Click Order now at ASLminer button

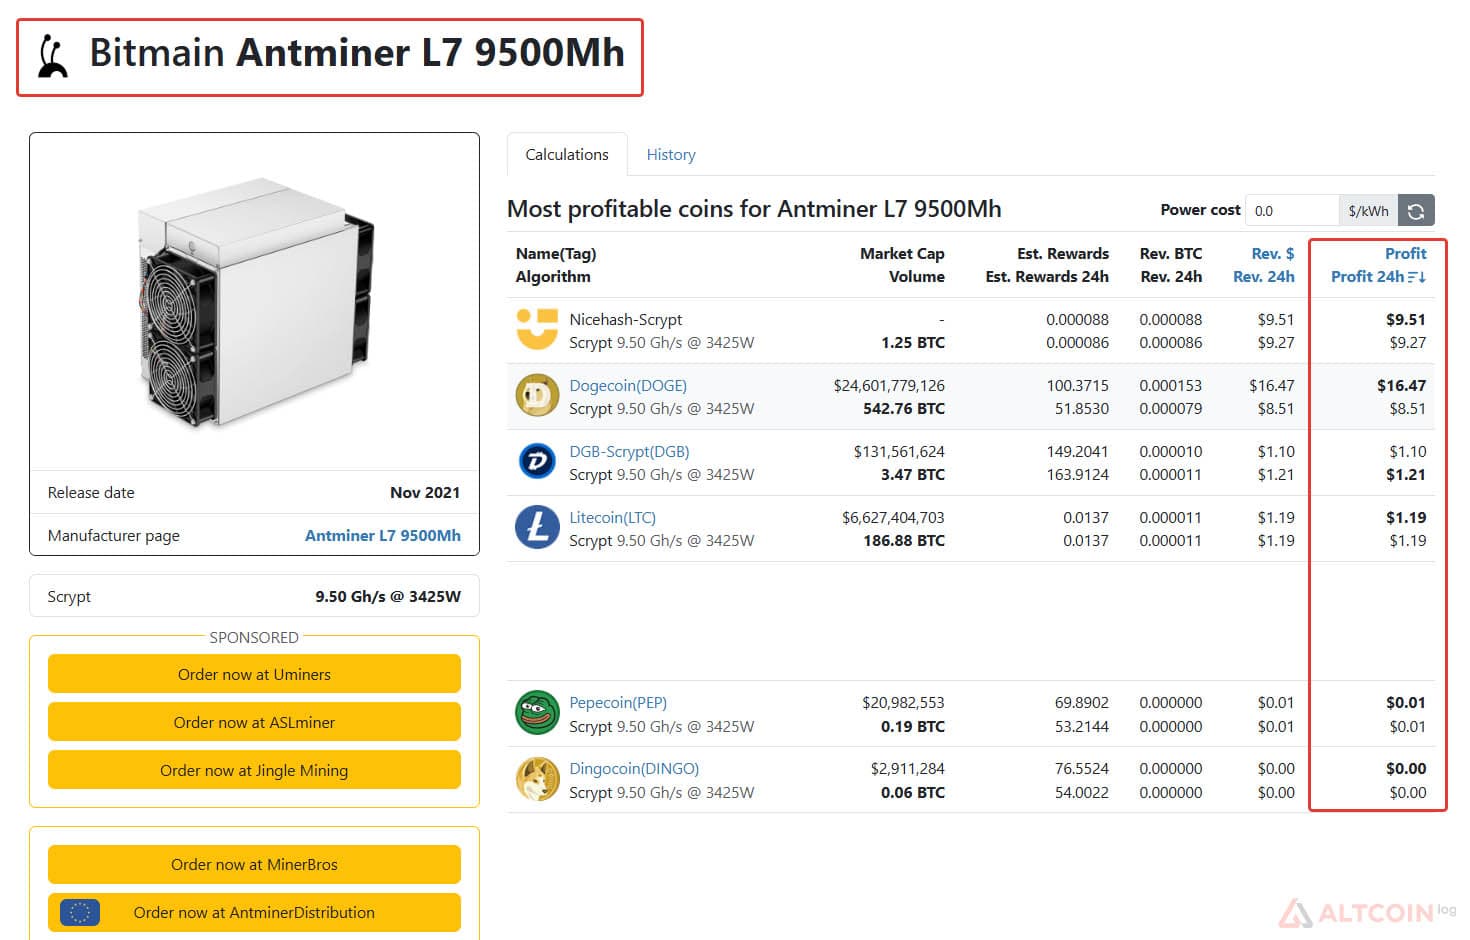click(x=254, y=722)
